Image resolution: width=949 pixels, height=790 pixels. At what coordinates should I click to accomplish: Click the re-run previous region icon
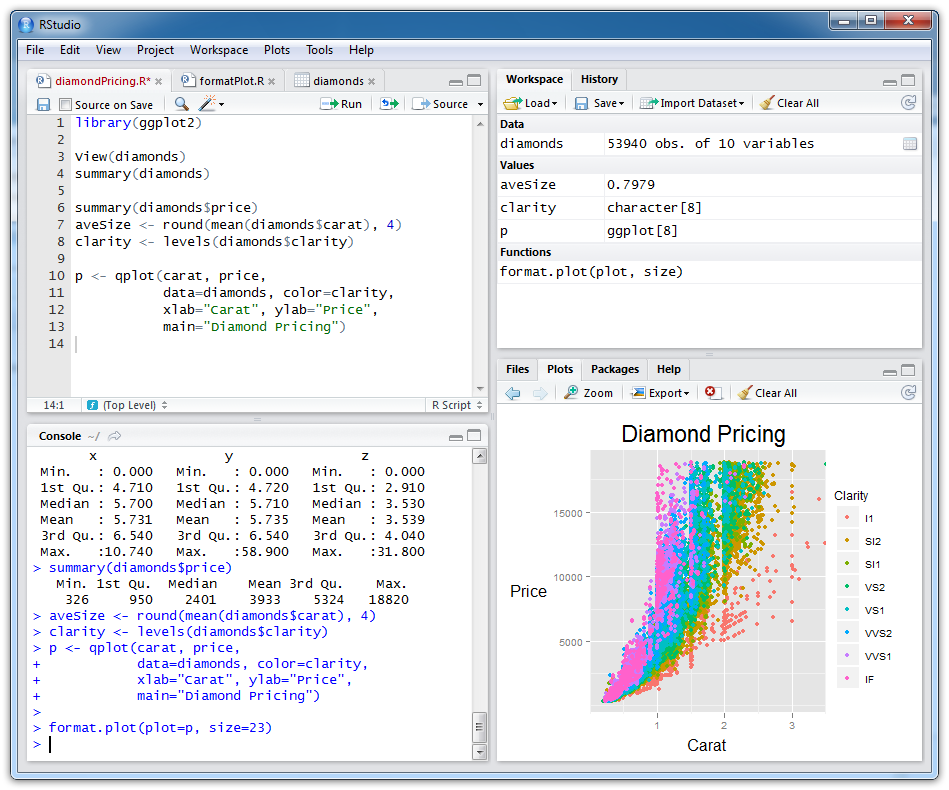click(389, 104)
